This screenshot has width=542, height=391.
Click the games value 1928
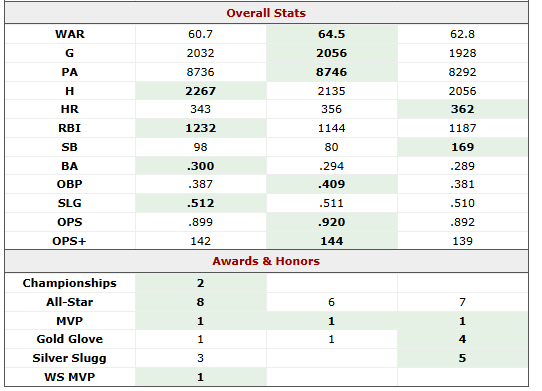462,53
